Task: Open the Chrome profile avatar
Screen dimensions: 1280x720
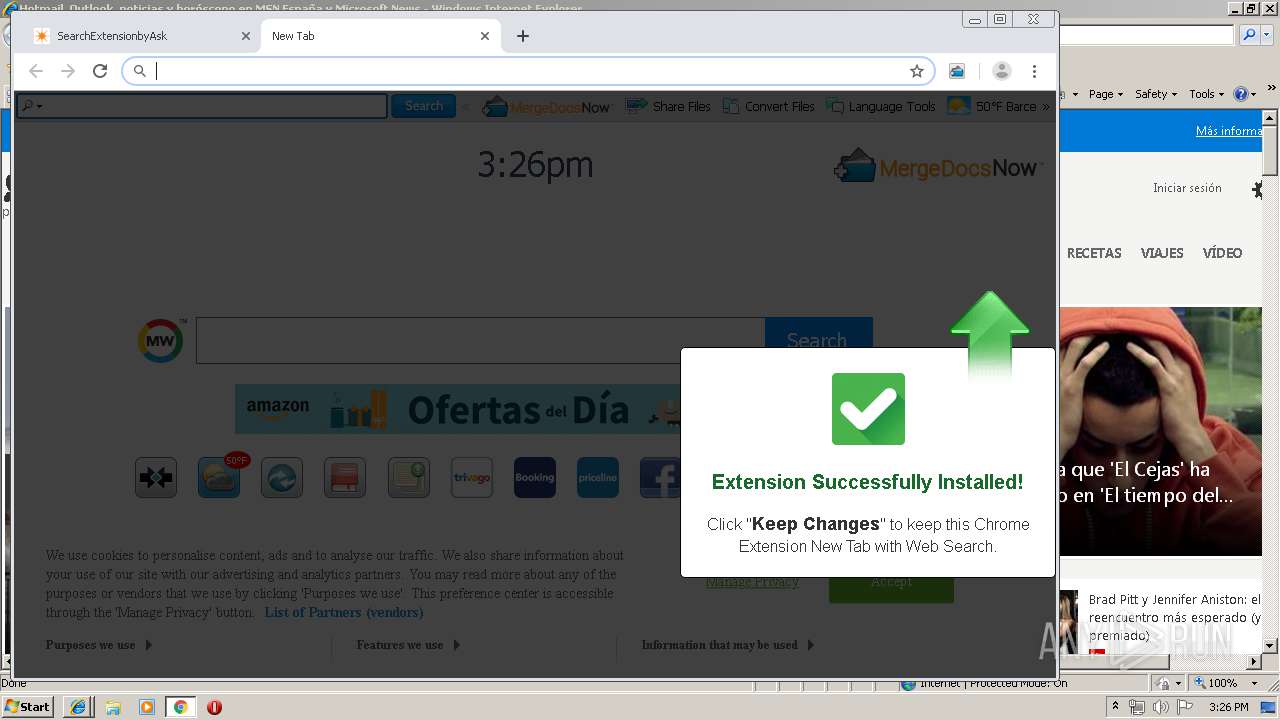Action: 1001,71
